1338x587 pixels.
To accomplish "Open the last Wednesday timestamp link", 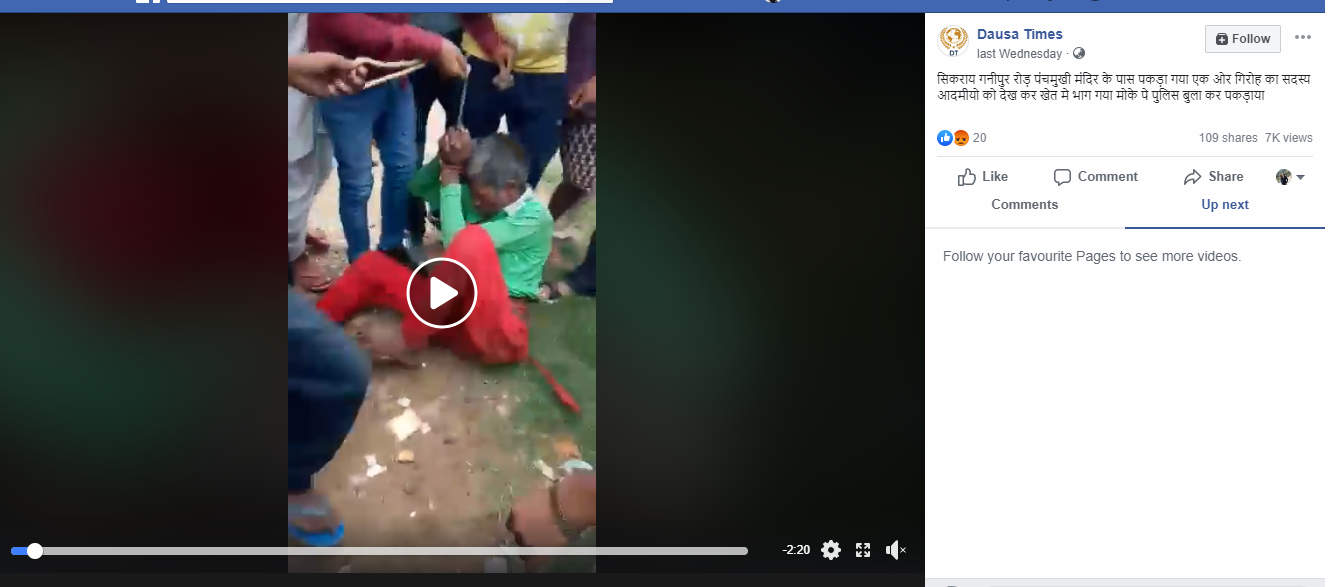I will pos(1019,54).
